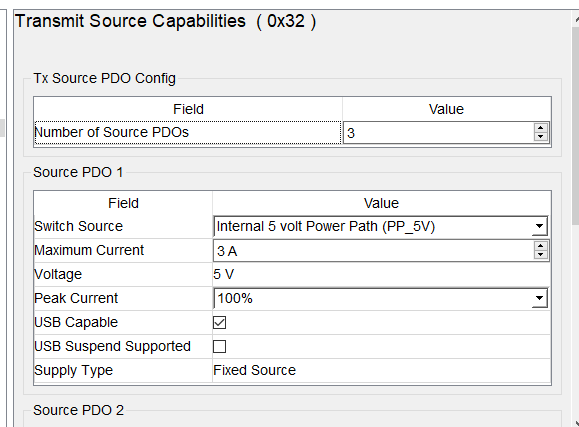Decrease the Number of Source PDOs value
Screen dimensions: 579x427
coord(541,137)
